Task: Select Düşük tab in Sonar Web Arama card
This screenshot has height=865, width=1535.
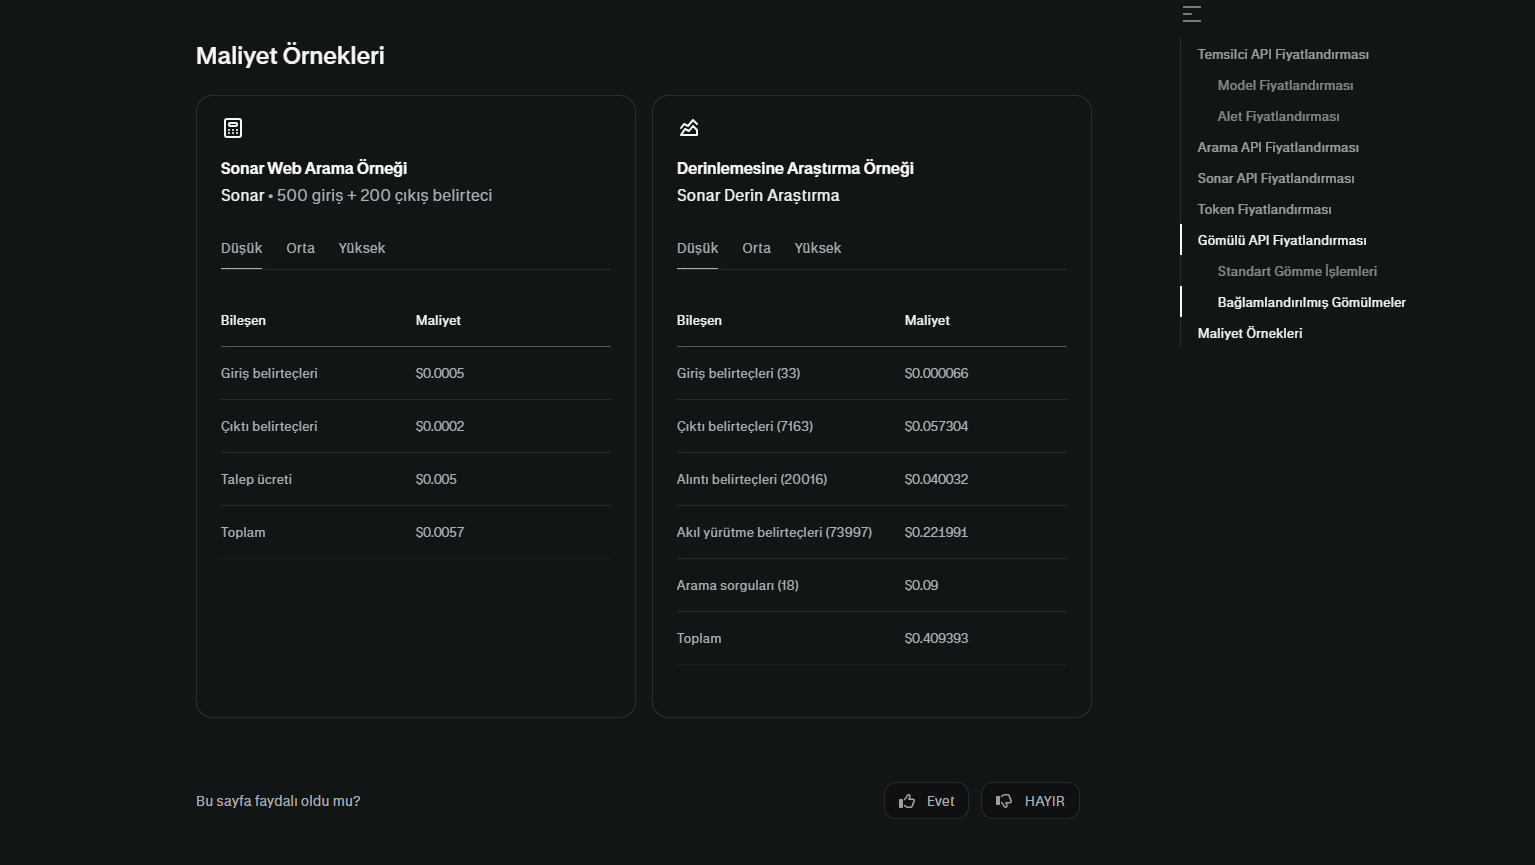Action: coord(242,248)
